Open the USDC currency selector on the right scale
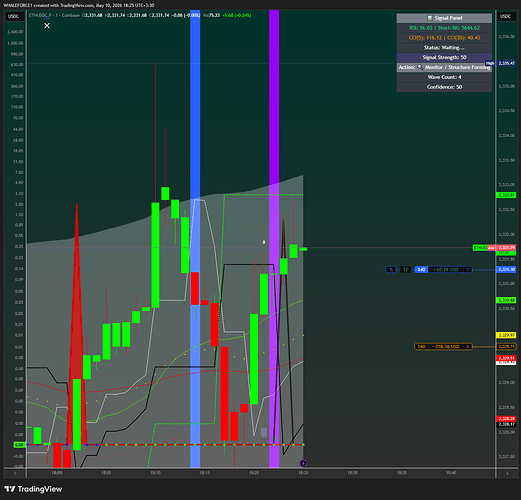 506,16
